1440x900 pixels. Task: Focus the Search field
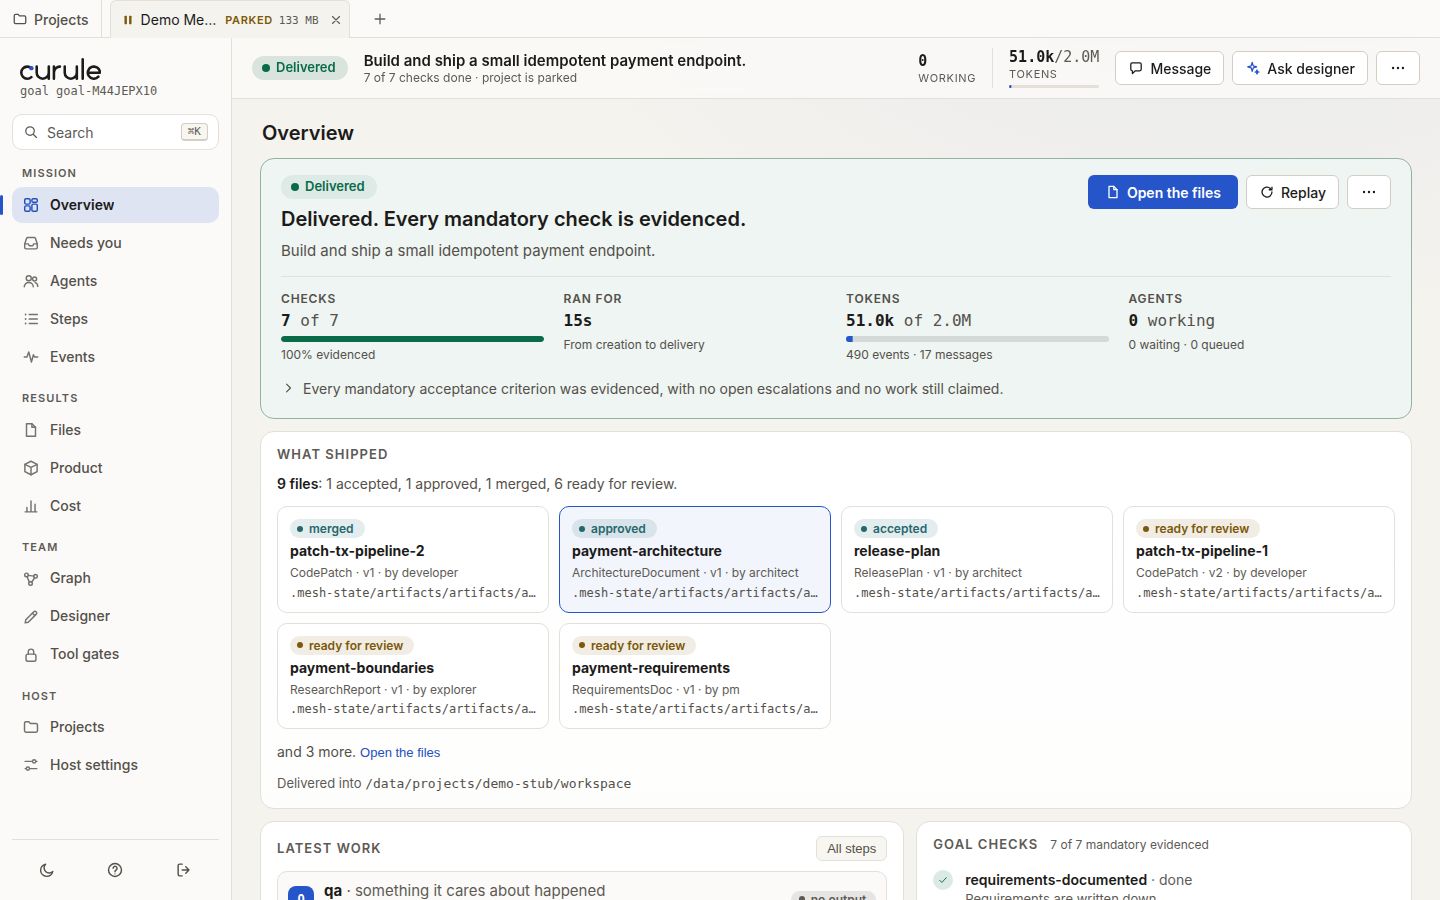click(x=115, y=132)
